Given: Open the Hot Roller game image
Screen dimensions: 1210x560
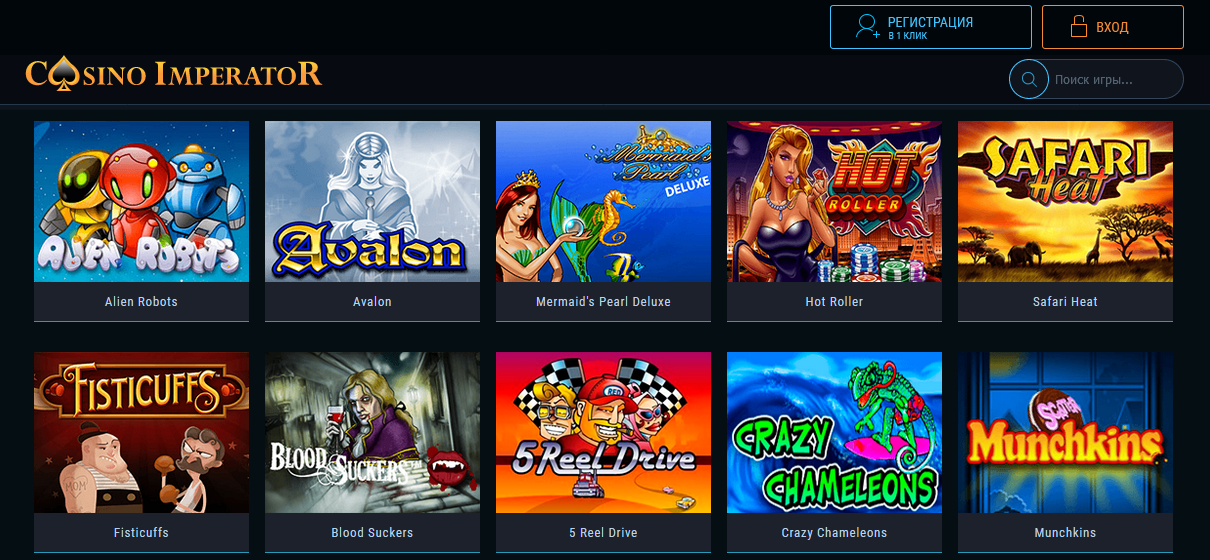Looking at the screenshot, I should [834, 201].
